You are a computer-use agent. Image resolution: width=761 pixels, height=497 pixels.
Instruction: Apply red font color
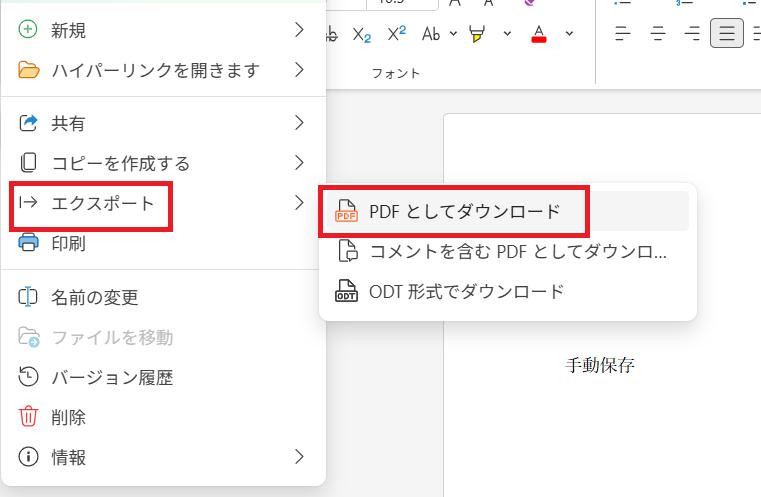click(539, 34)
